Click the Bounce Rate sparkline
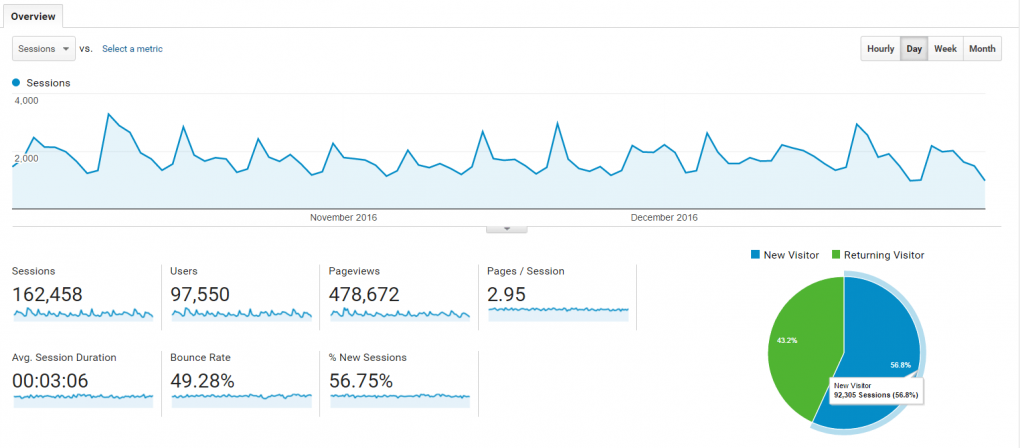 (x=241, y=399)
